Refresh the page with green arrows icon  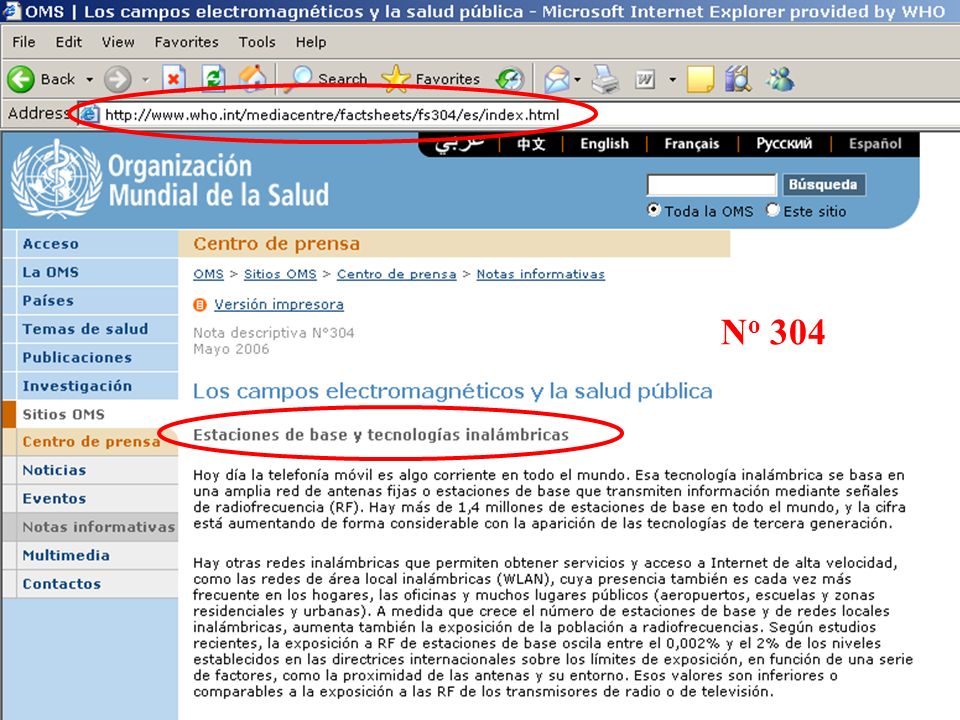(x=213, y=79)
